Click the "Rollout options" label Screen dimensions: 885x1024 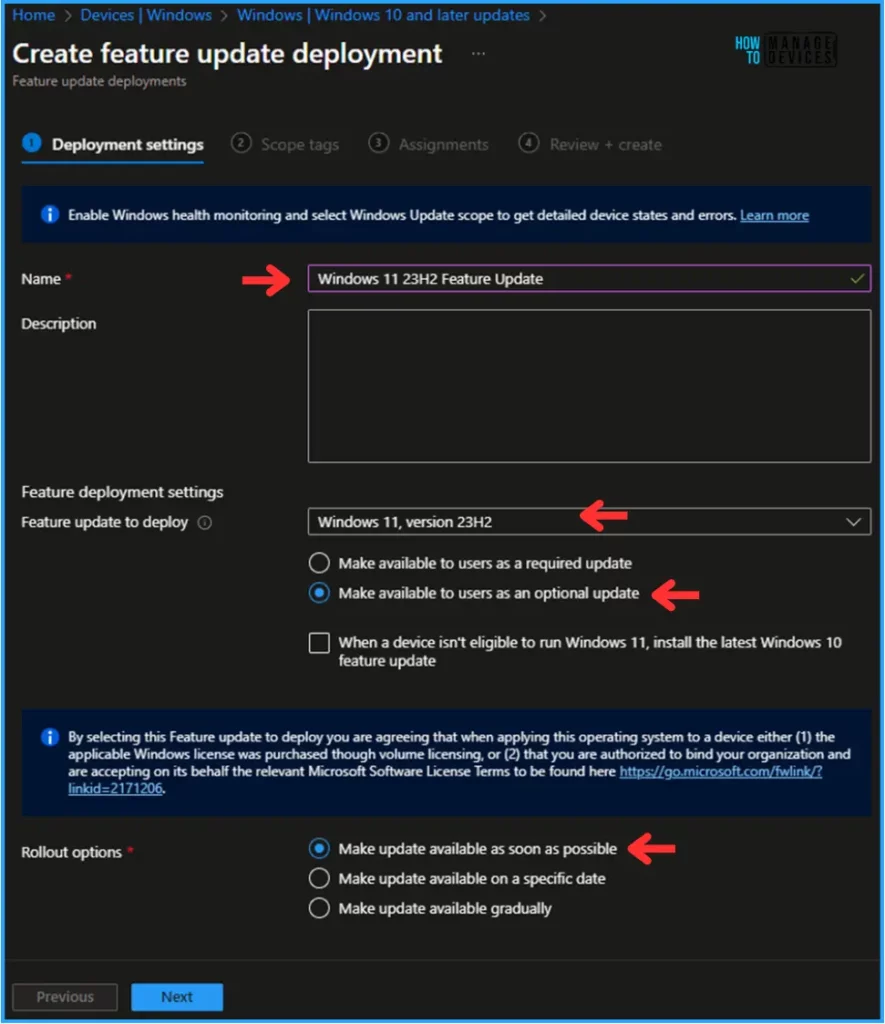(71, 852)
